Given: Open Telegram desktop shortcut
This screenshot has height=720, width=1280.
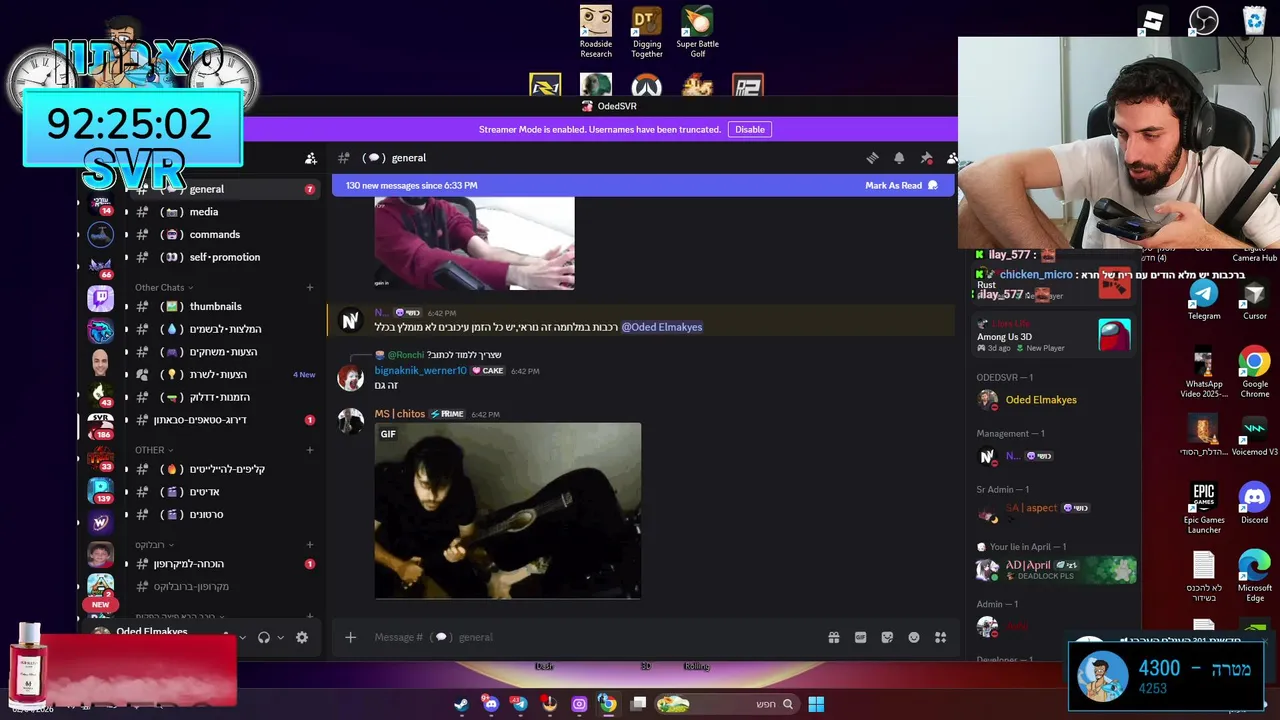Looking at the screenshot, I should tap(1204, 300).
